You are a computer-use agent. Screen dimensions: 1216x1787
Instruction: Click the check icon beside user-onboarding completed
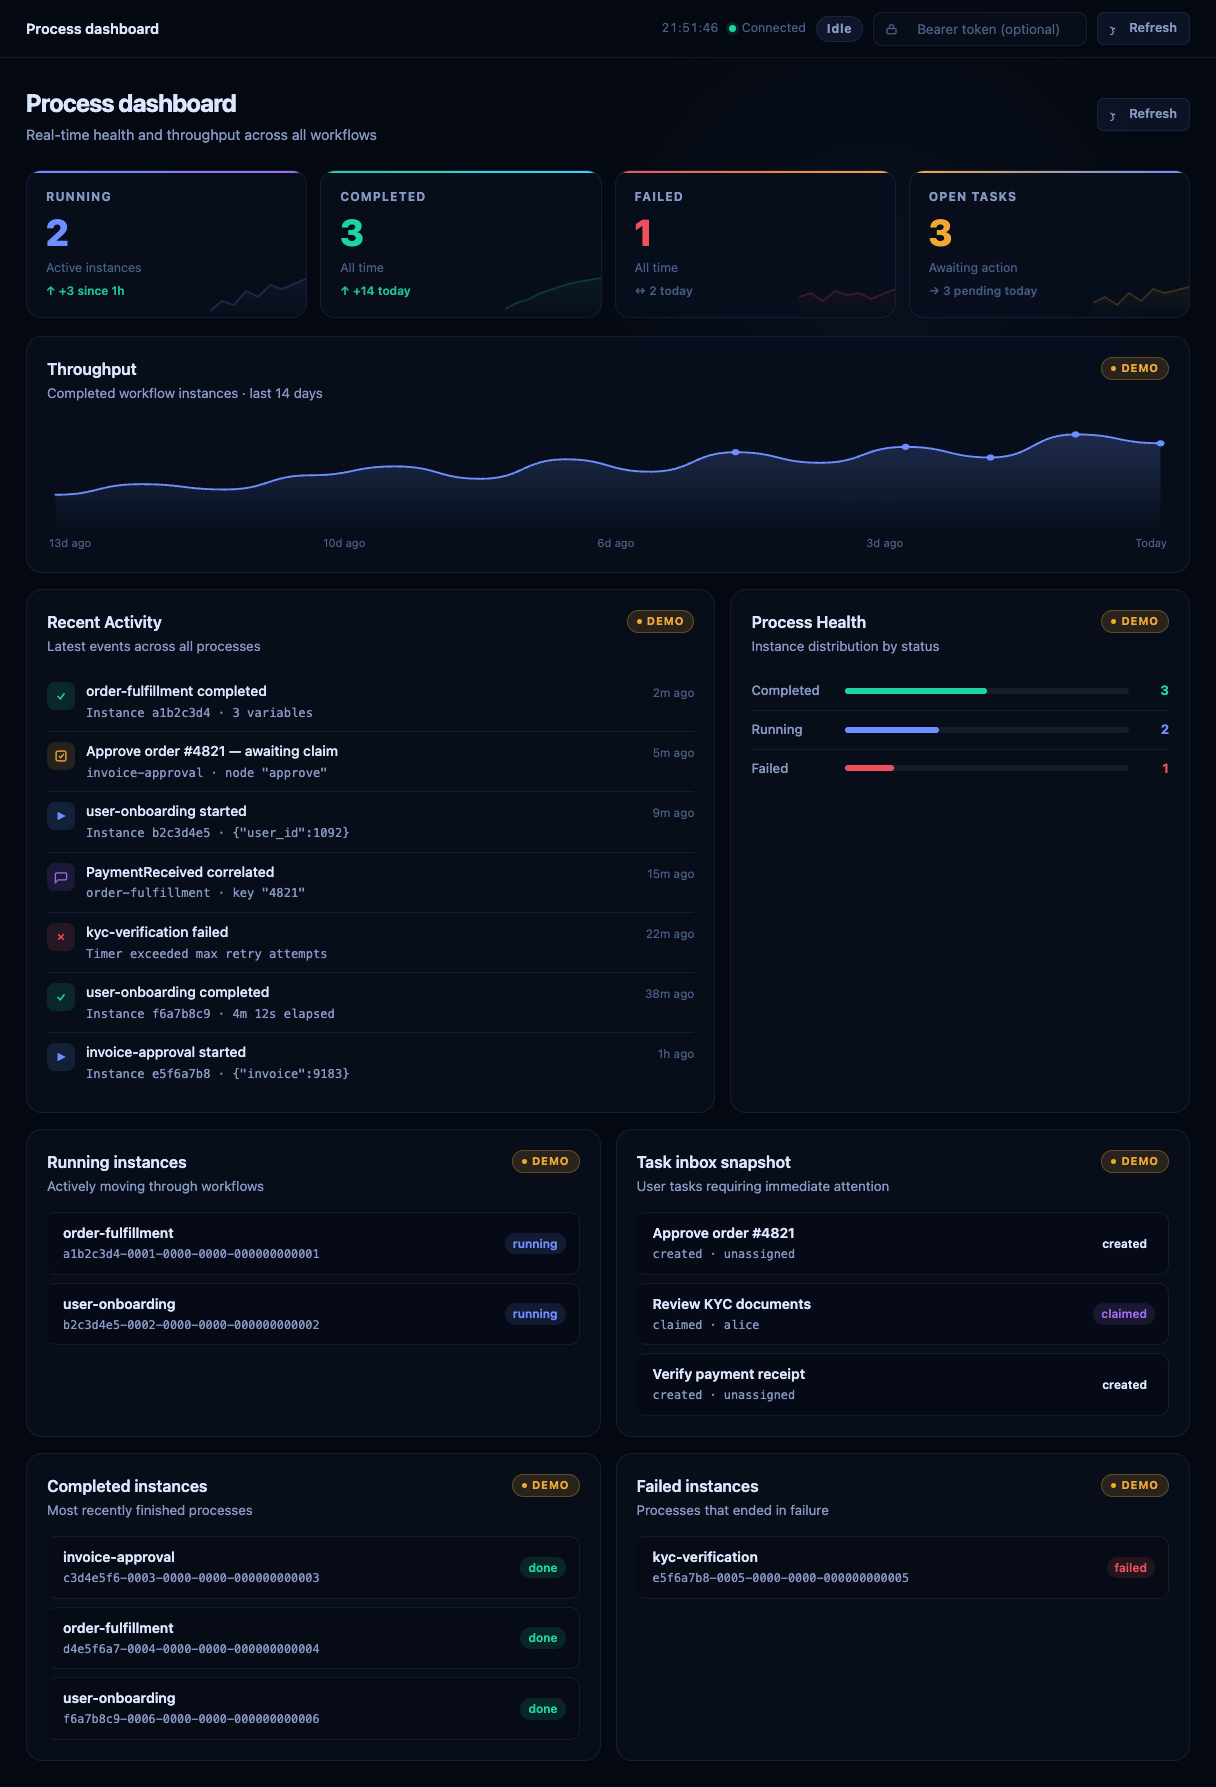(61, 997)
